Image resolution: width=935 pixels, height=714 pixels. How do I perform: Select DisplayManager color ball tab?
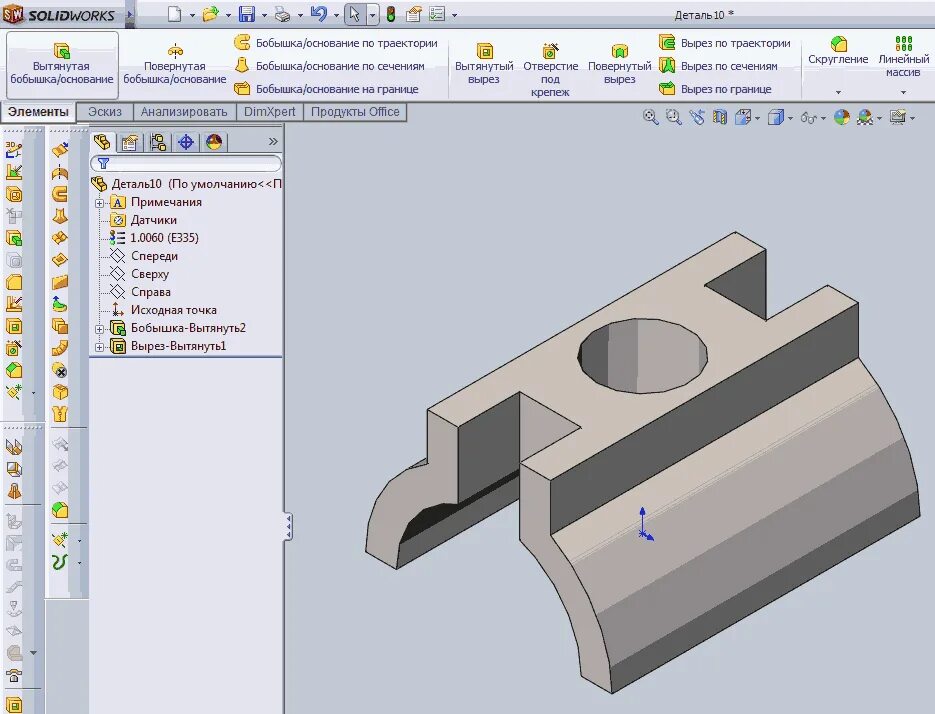214,142
